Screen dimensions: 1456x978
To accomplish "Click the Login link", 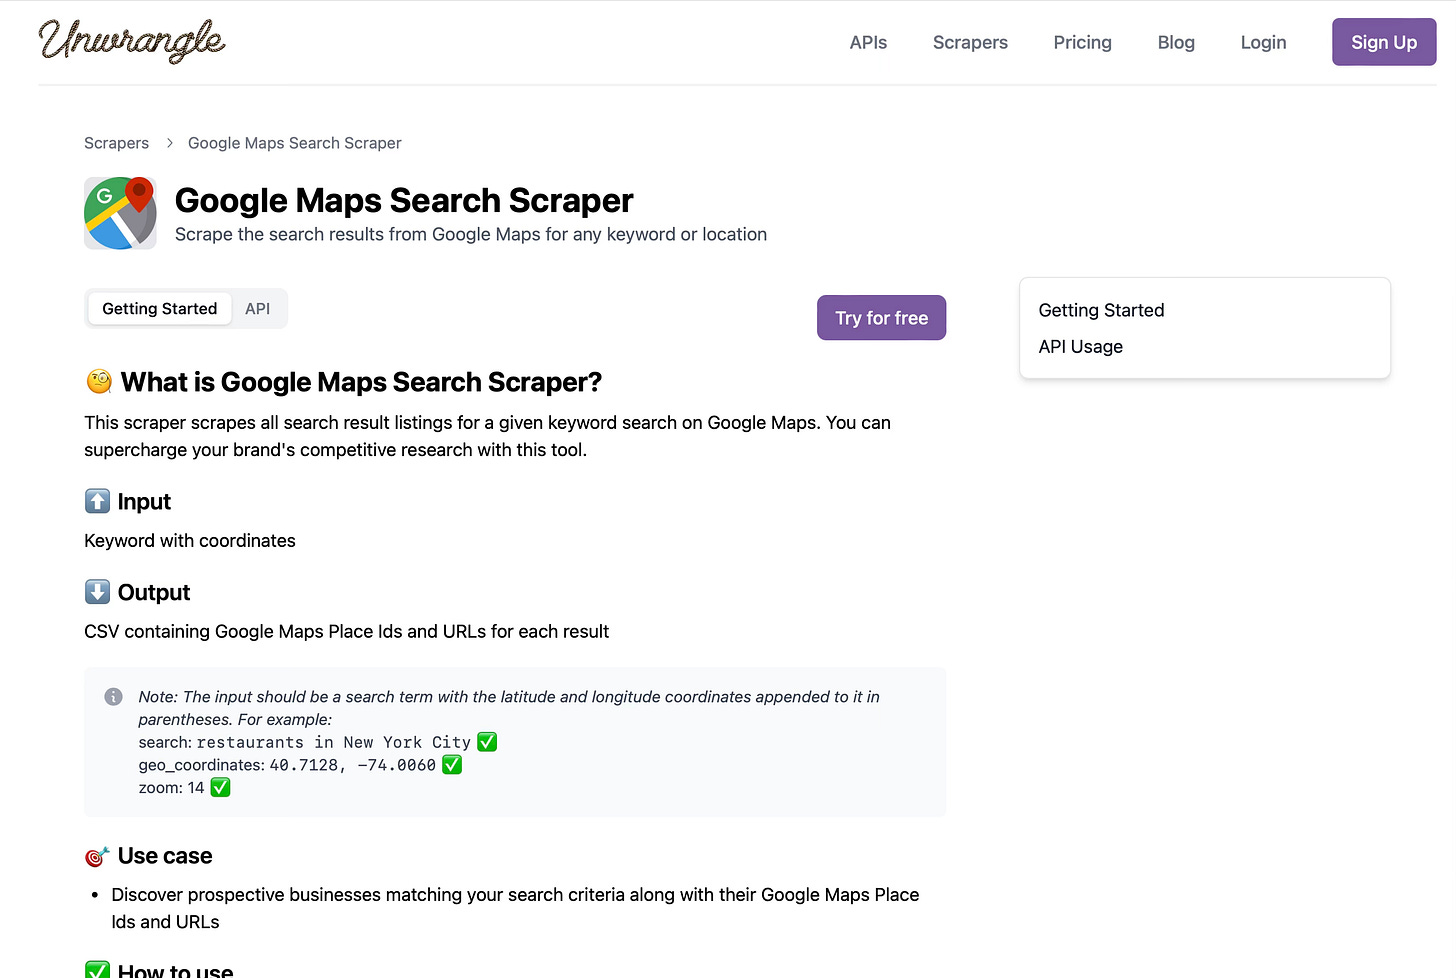I will 1263,42.
